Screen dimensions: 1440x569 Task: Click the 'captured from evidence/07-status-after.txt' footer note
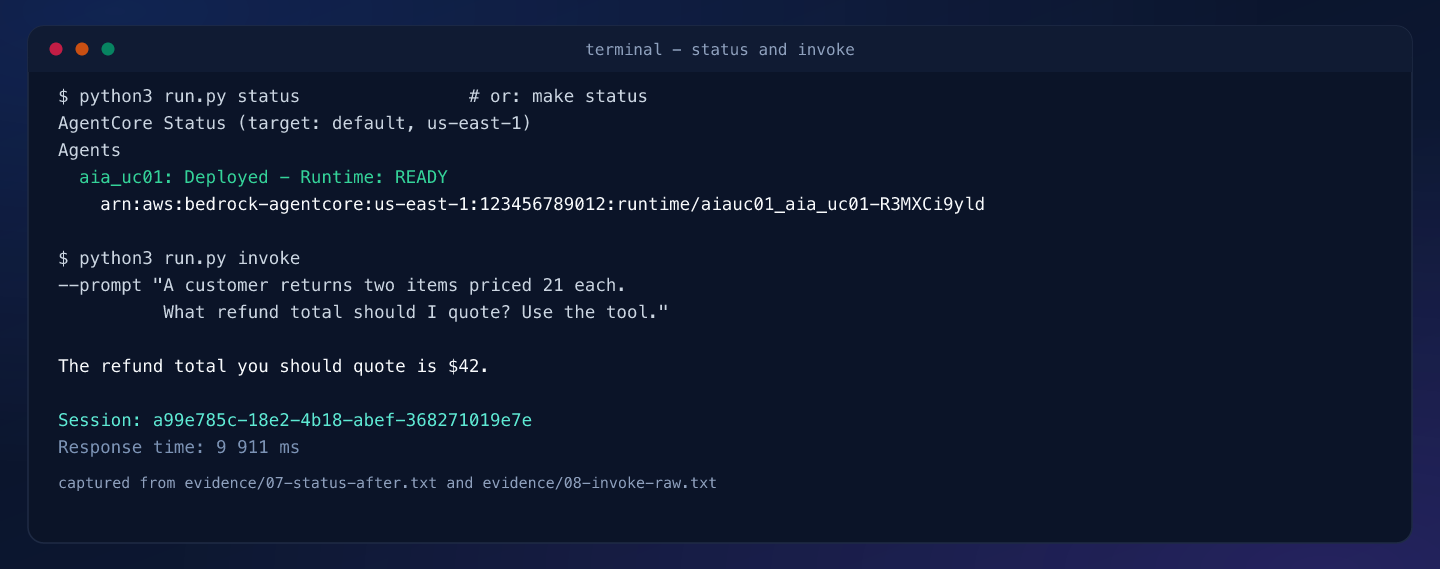387,483
